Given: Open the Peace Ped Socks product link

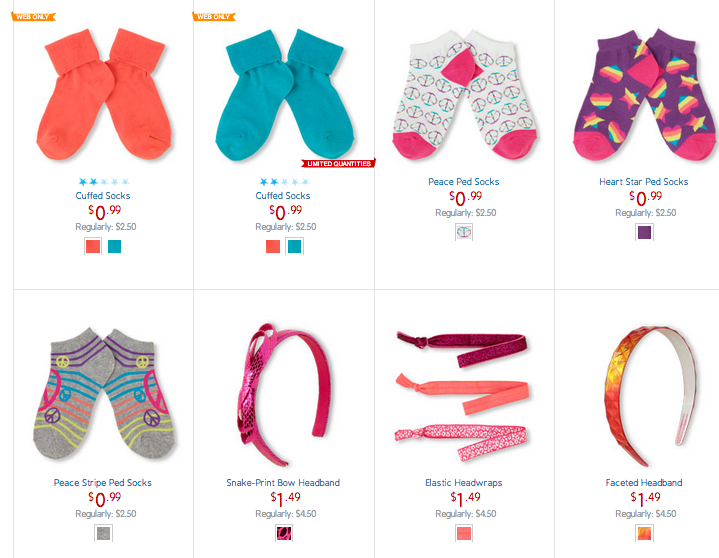Looking at the screenshot, I should pos(464,182).
